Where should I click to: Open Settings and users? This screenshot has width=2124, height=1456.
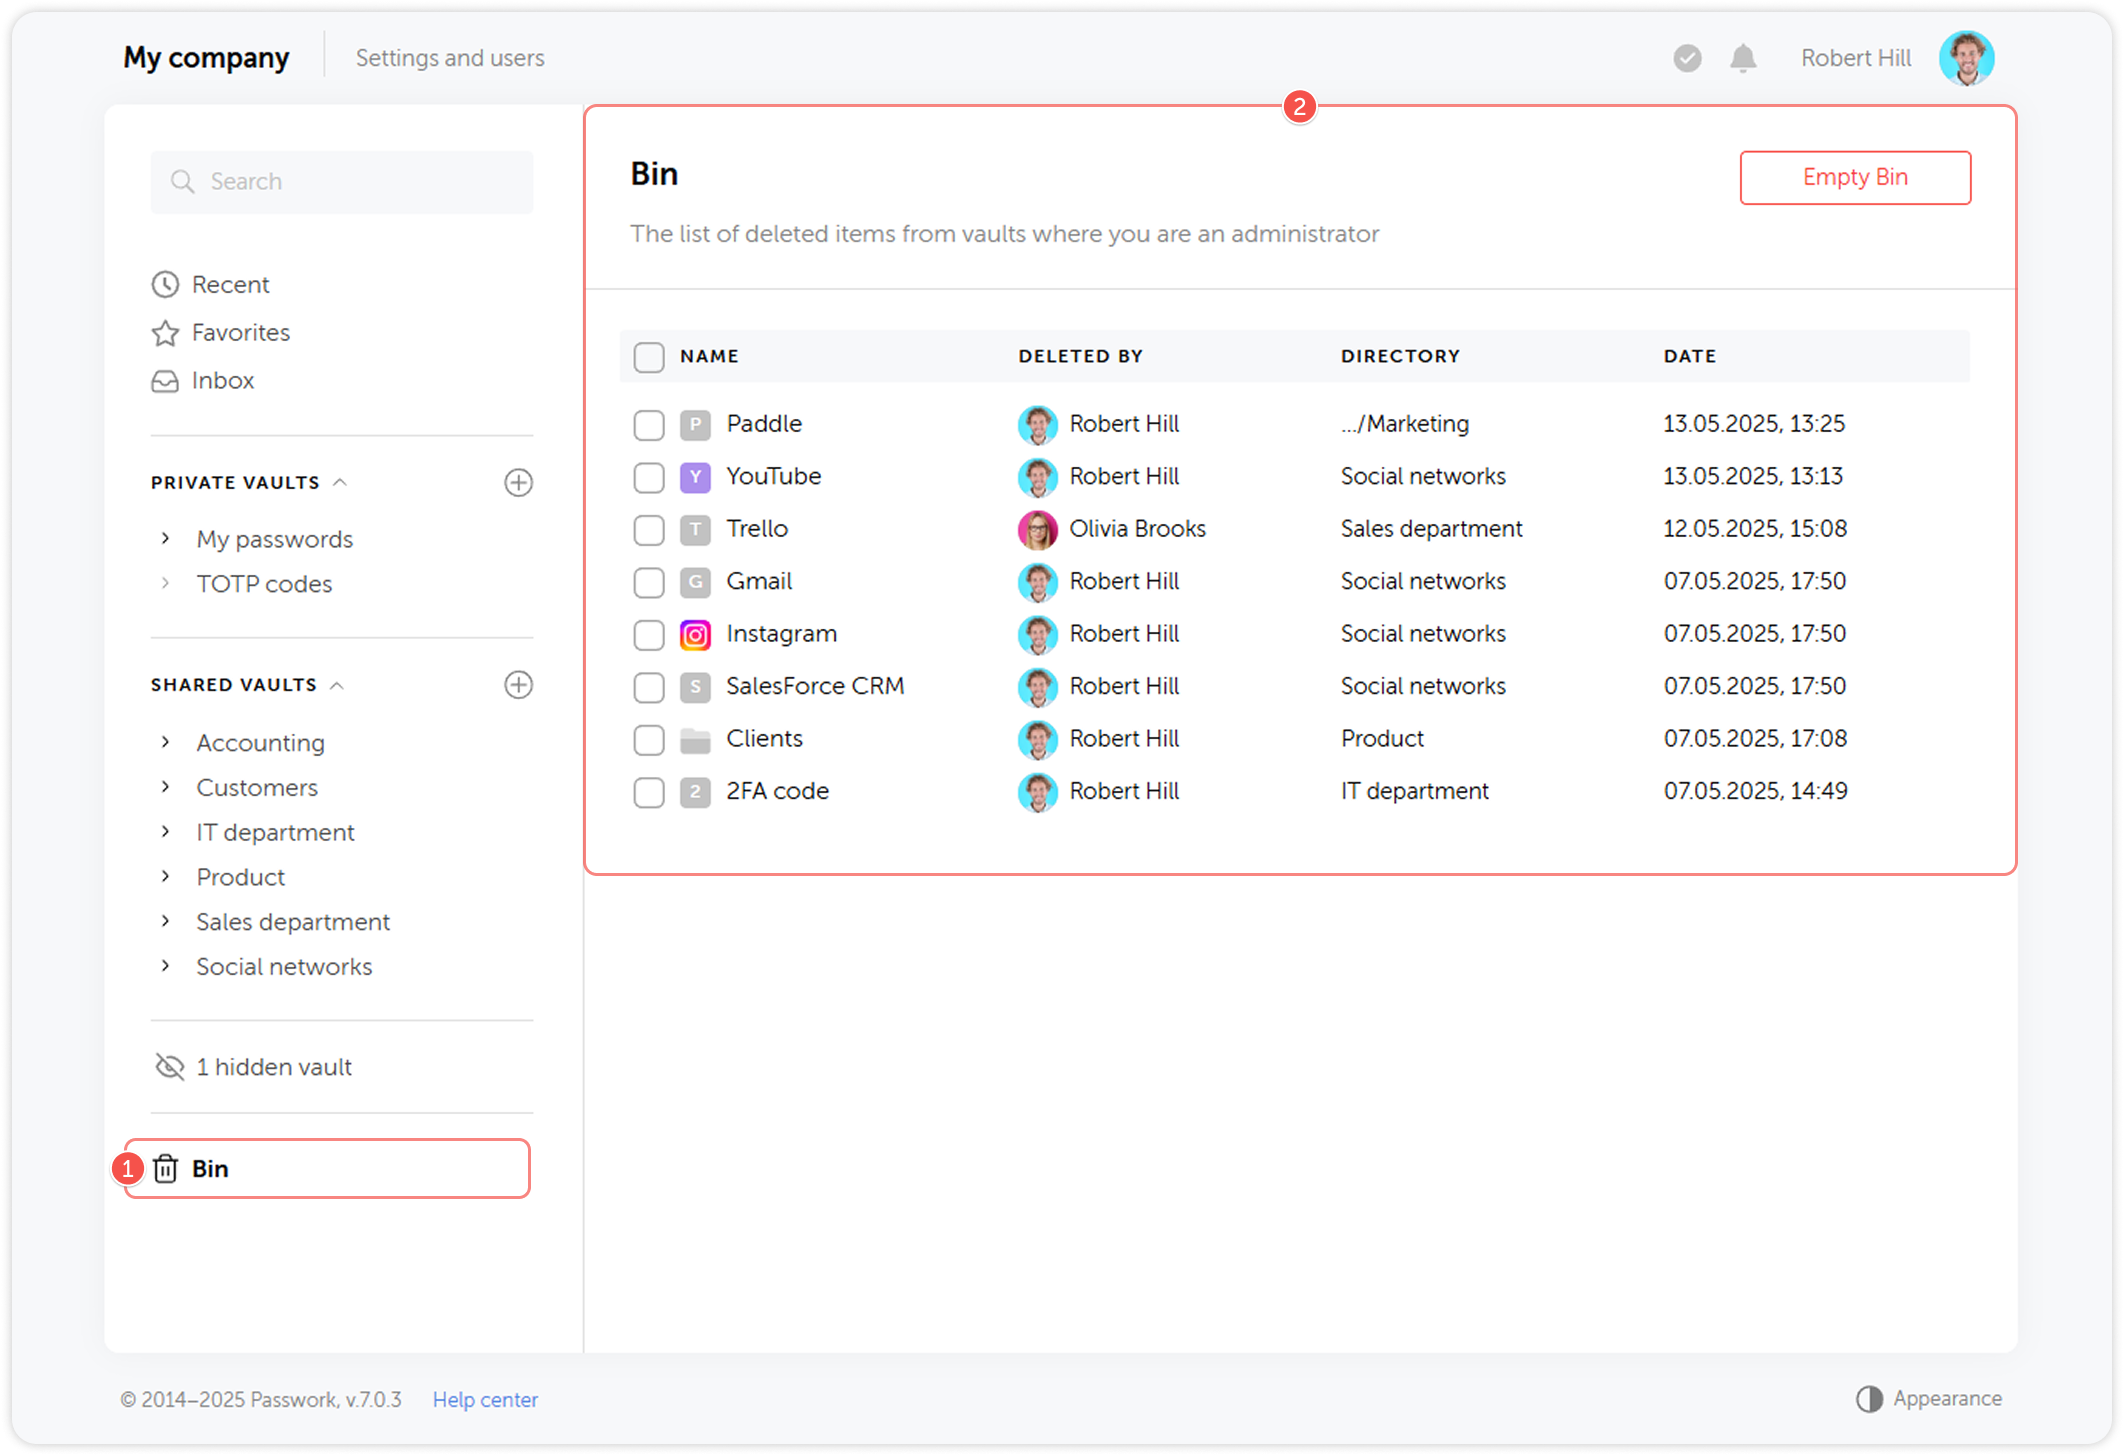pos(449,57)
